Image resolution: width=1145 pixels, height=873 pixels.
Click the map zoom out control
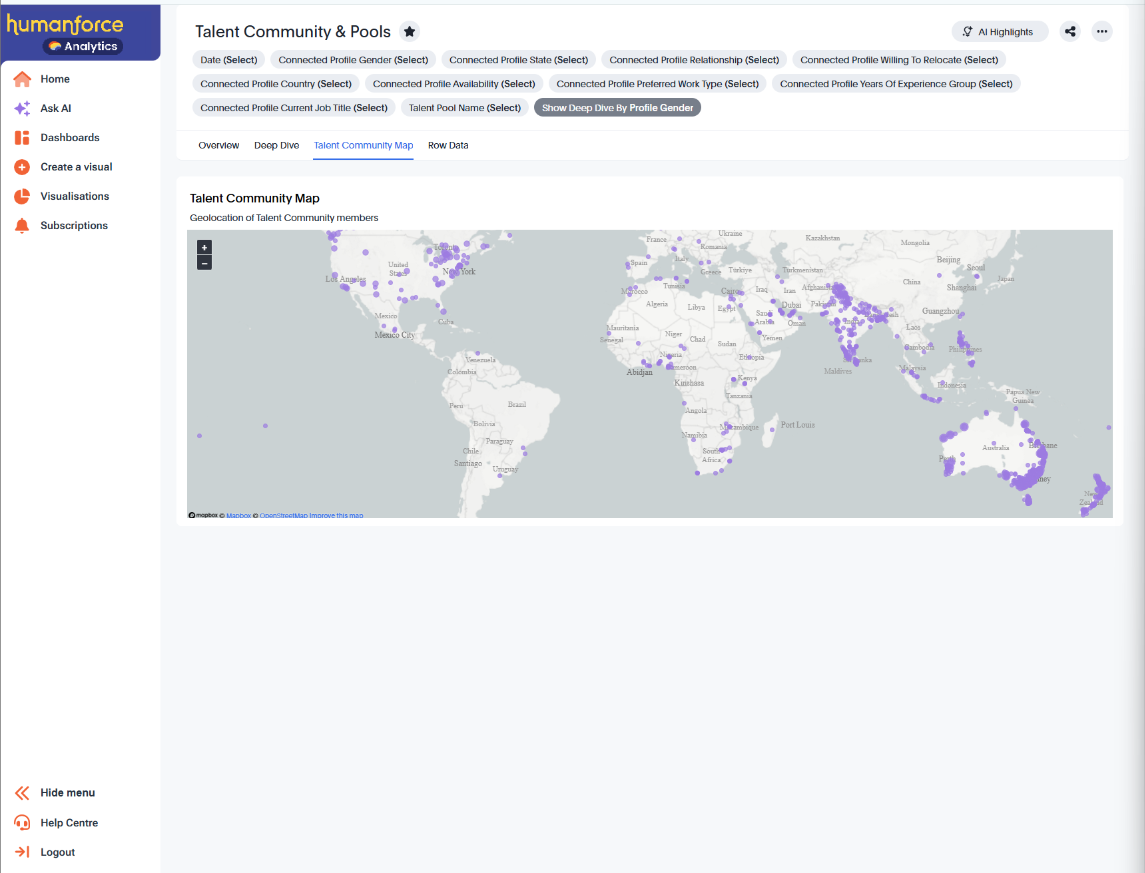pos(204,262)
